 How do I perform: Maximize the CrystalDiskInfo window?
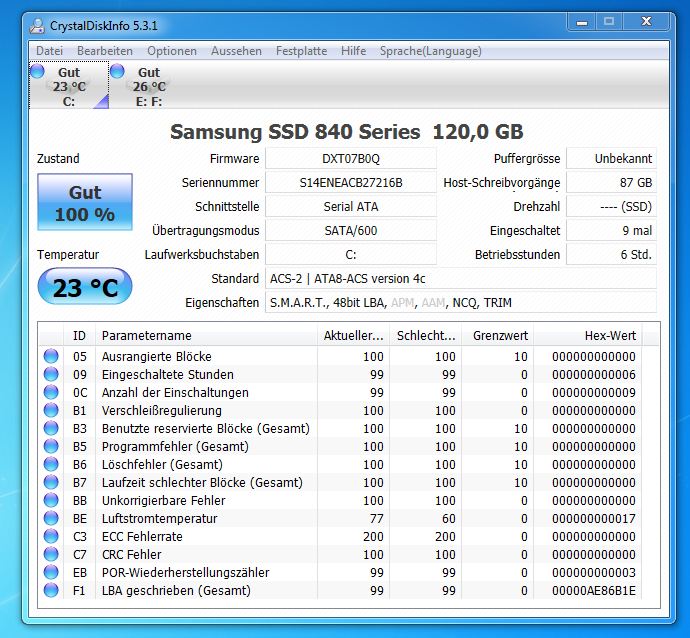[x=609, y=22]
